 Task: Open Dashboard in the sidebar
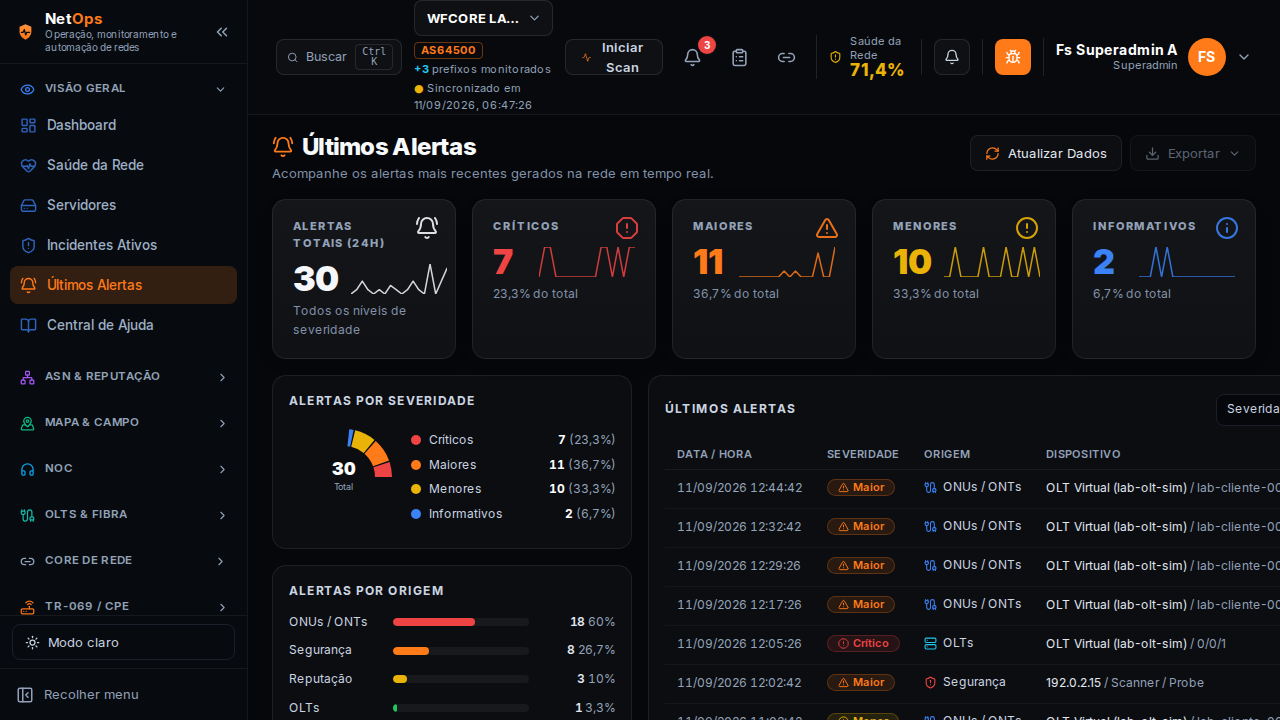pyautogui.click(x=123, y=125)
